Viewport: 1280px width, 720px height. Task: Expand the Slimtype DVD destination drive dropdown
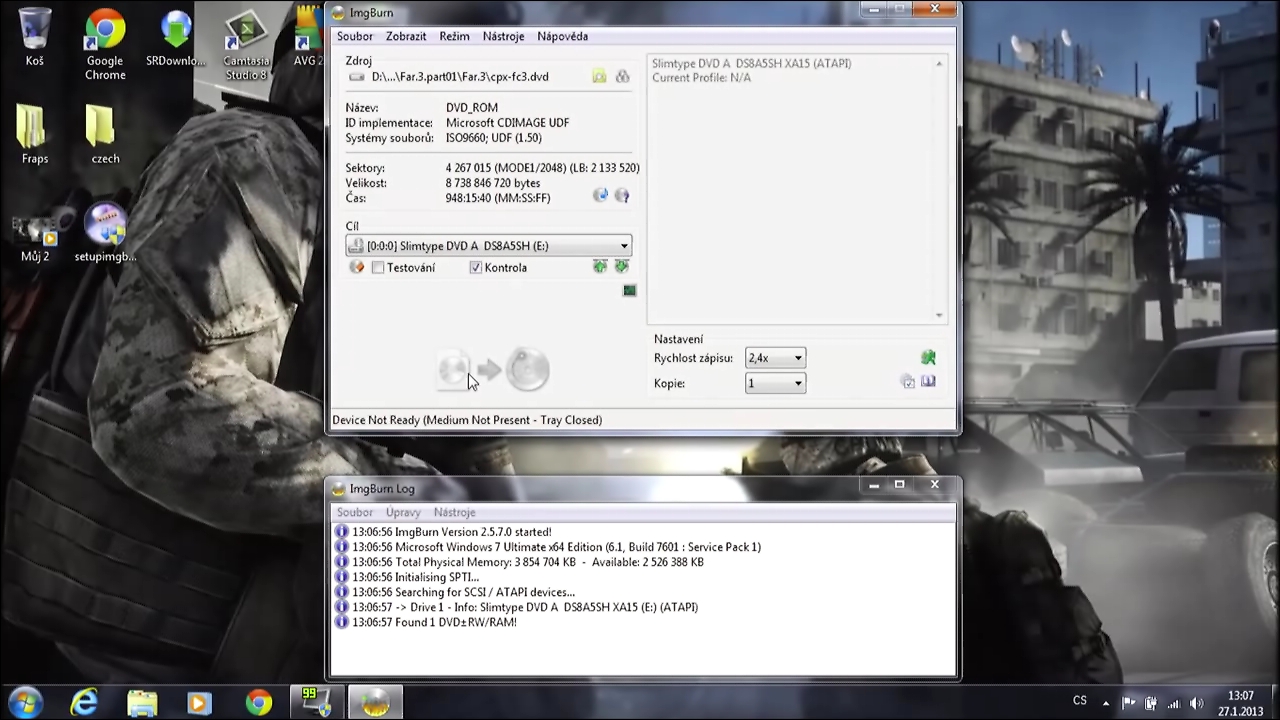624,246
